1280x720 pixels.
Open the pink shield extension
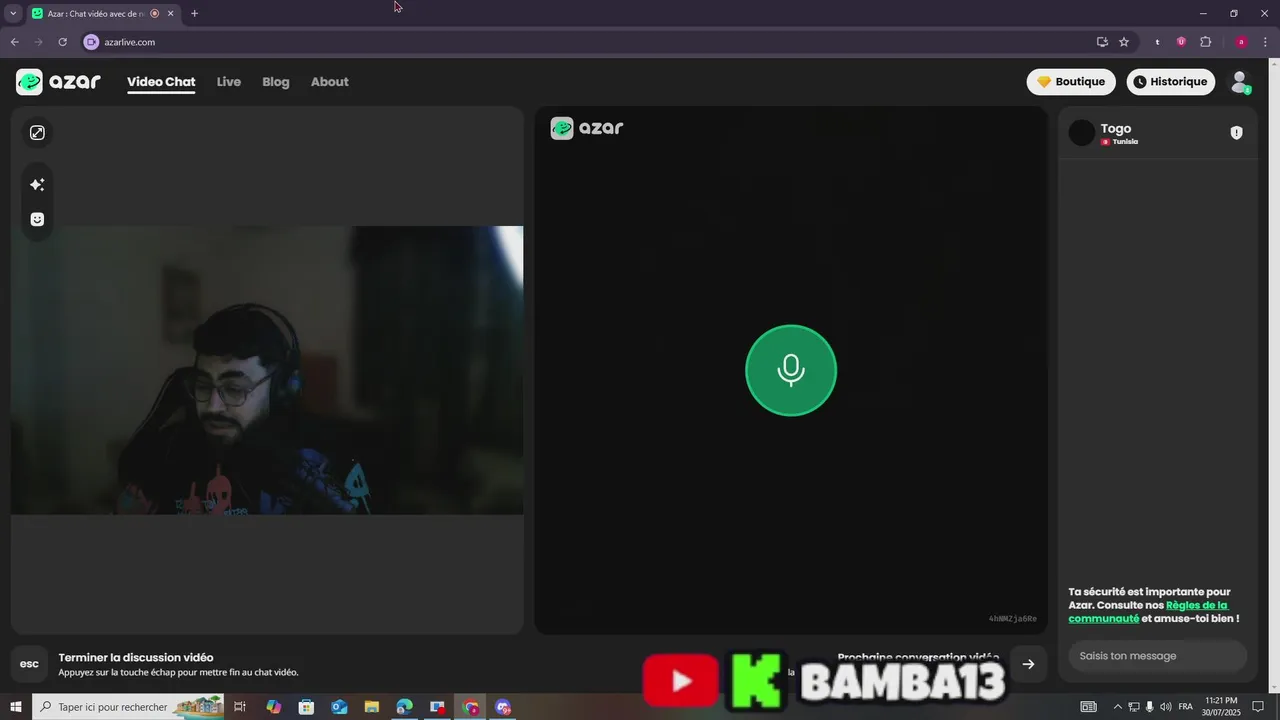pos(1181,42)
